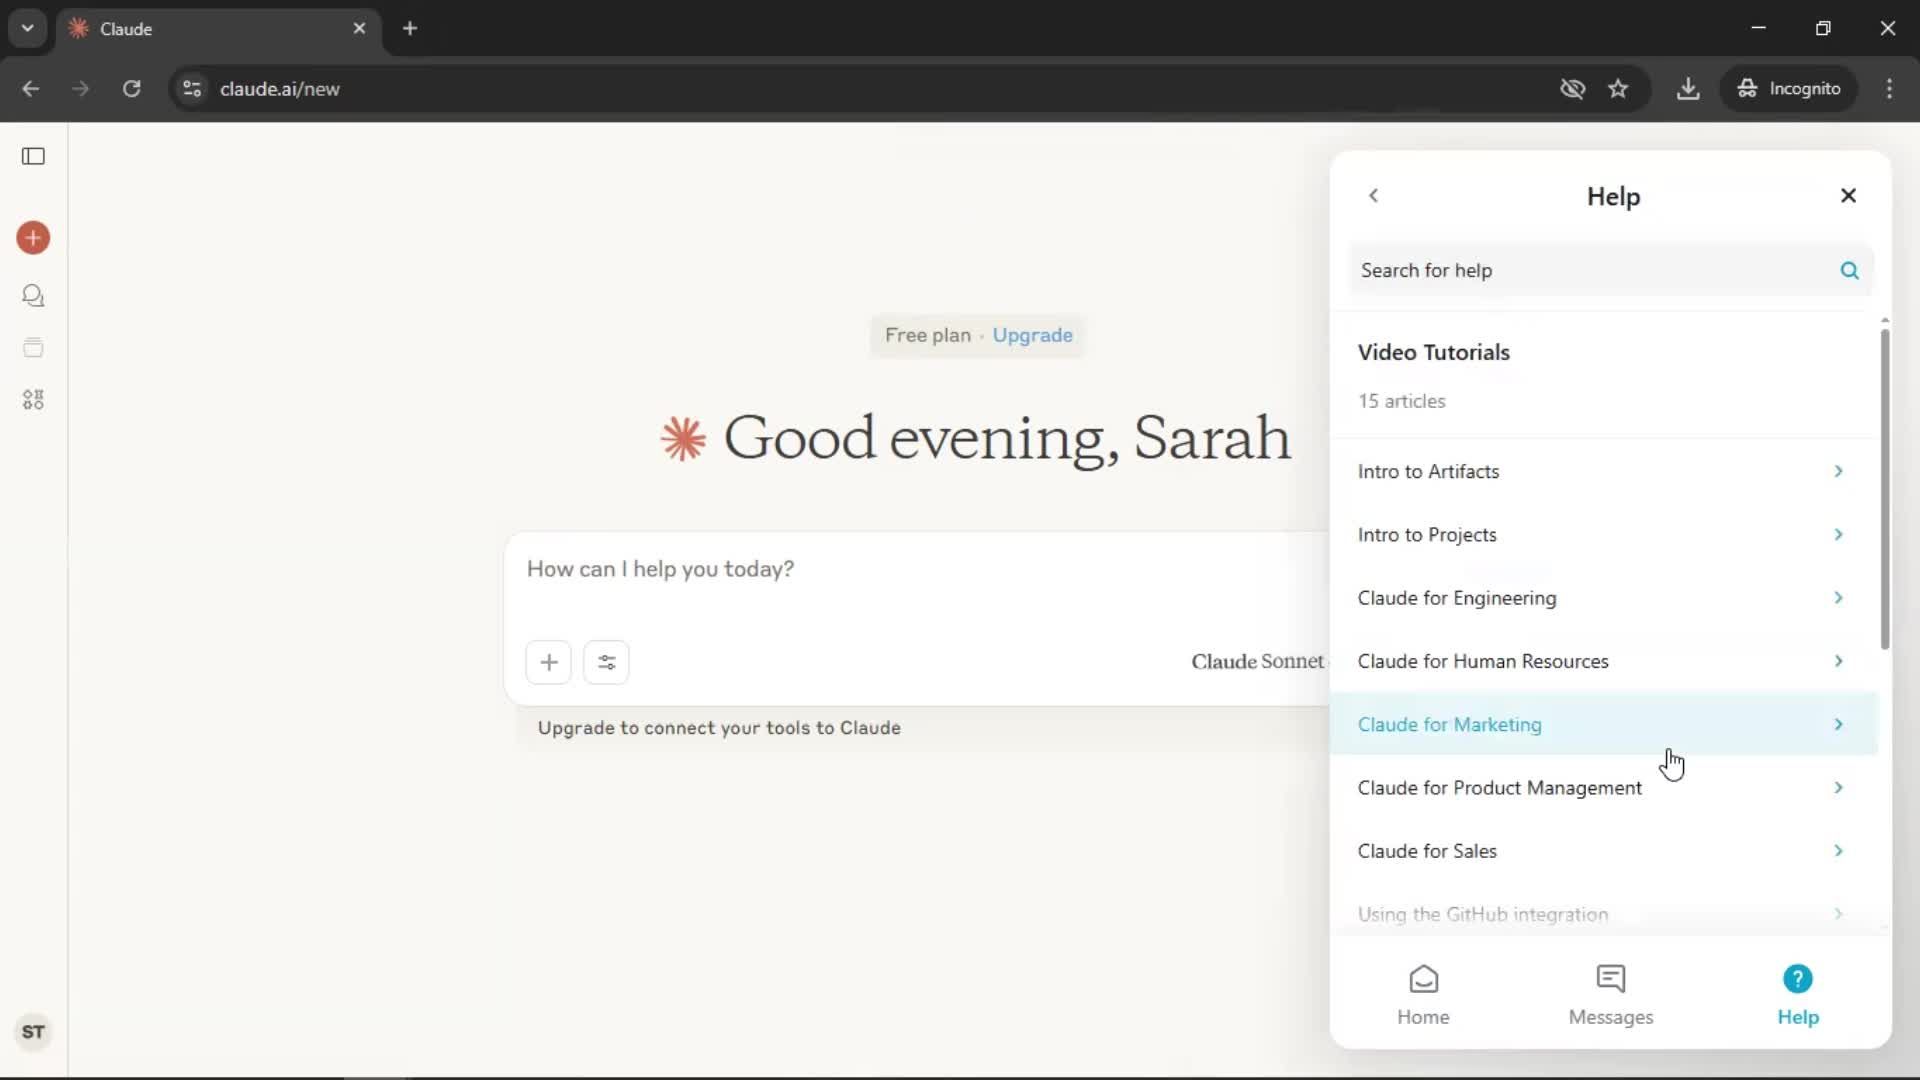Open the Chrome three-dot menu
Image resolution: width=1920 pixels, height=1080 pixels.
[x=1889, y=88]
